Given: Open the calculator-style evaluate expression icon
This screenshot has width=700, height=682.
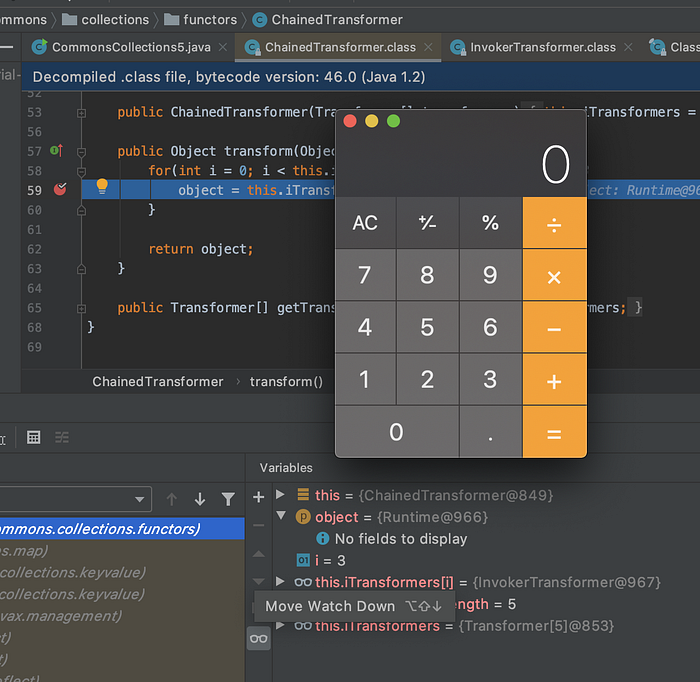Looking at the screenshot, I should (x=33, y=437).
